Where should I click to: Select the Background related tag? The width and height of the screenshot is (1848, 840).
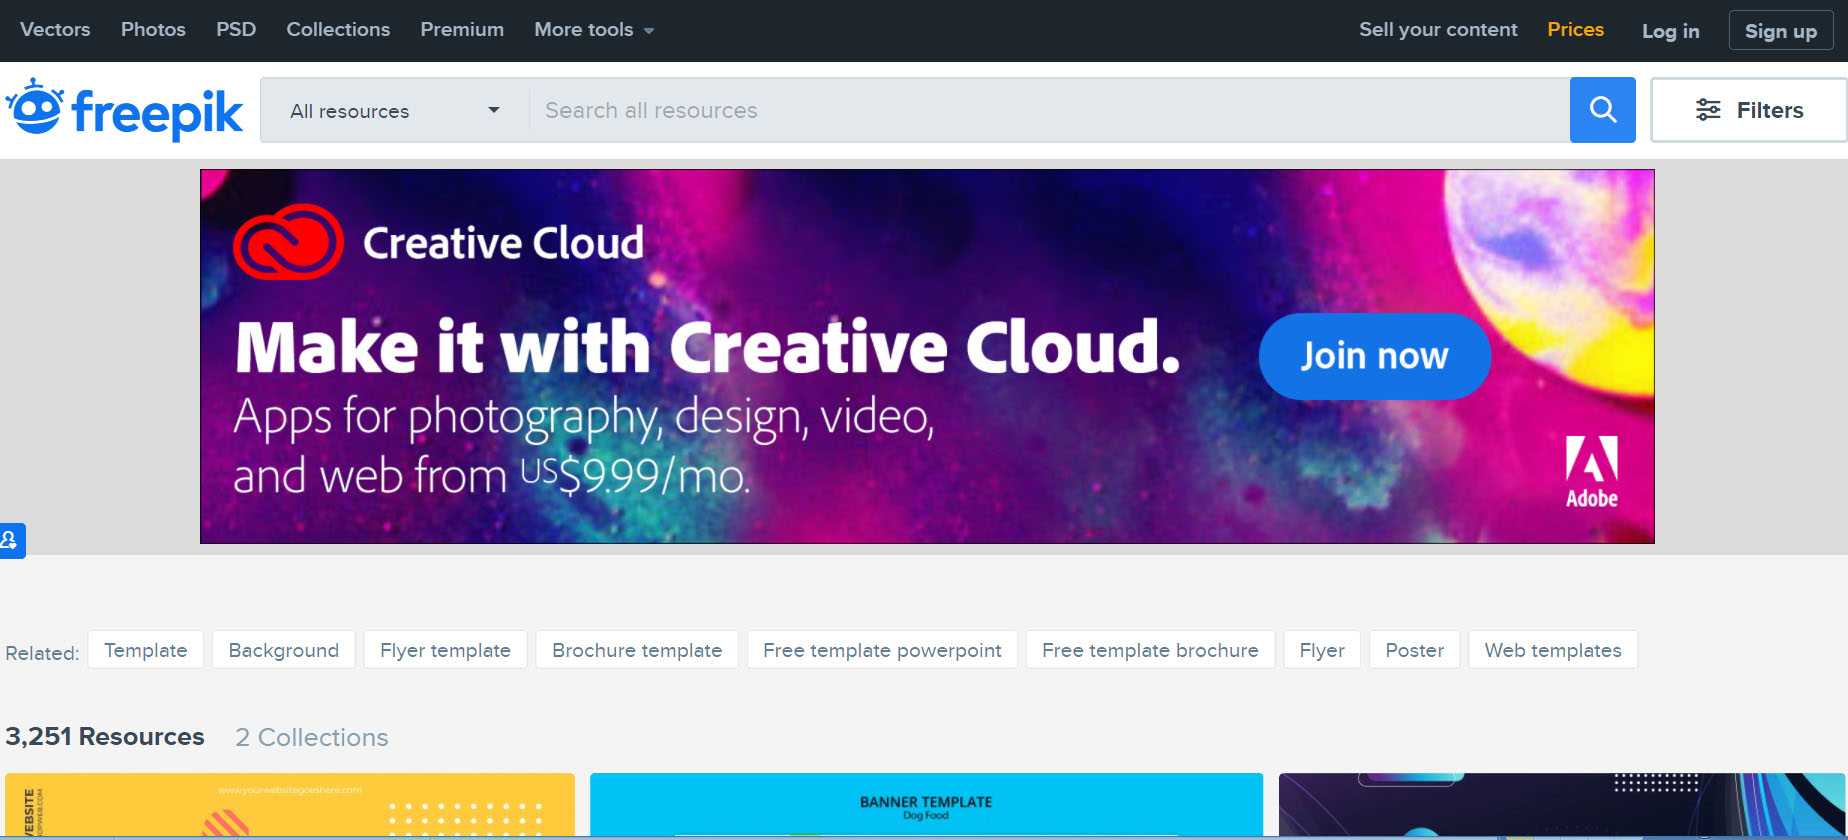click(x=284, y=650)
